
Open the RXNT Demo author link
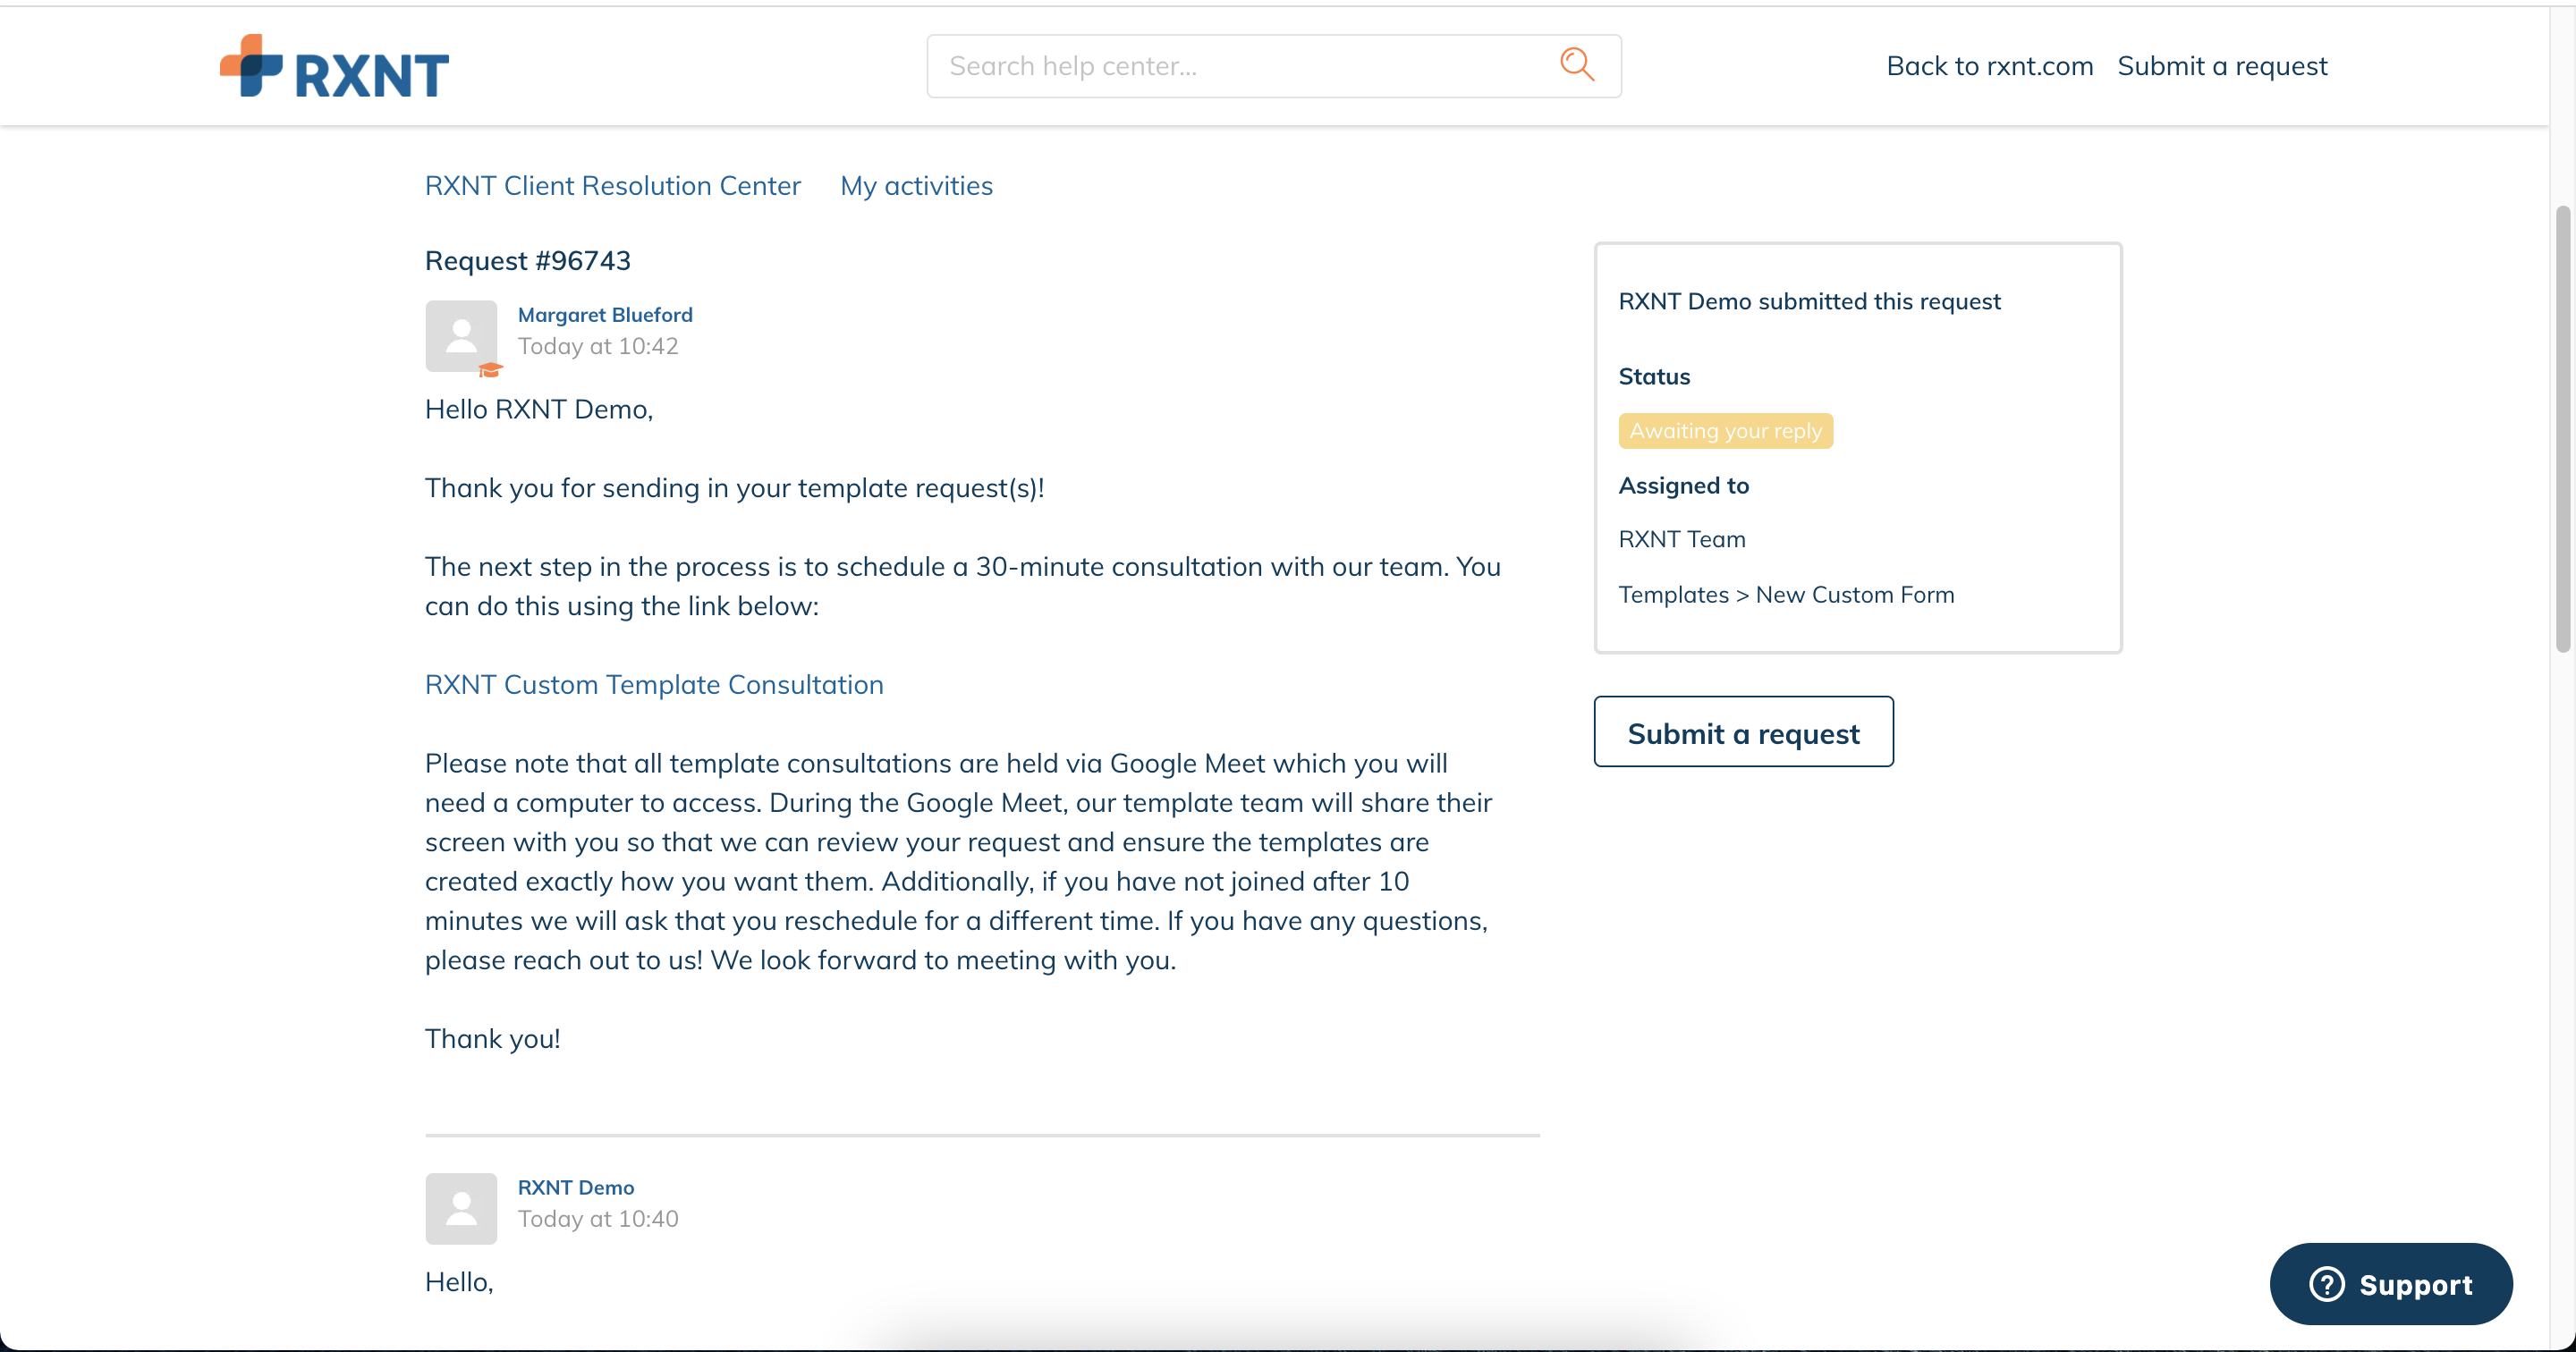[576, 1188]
